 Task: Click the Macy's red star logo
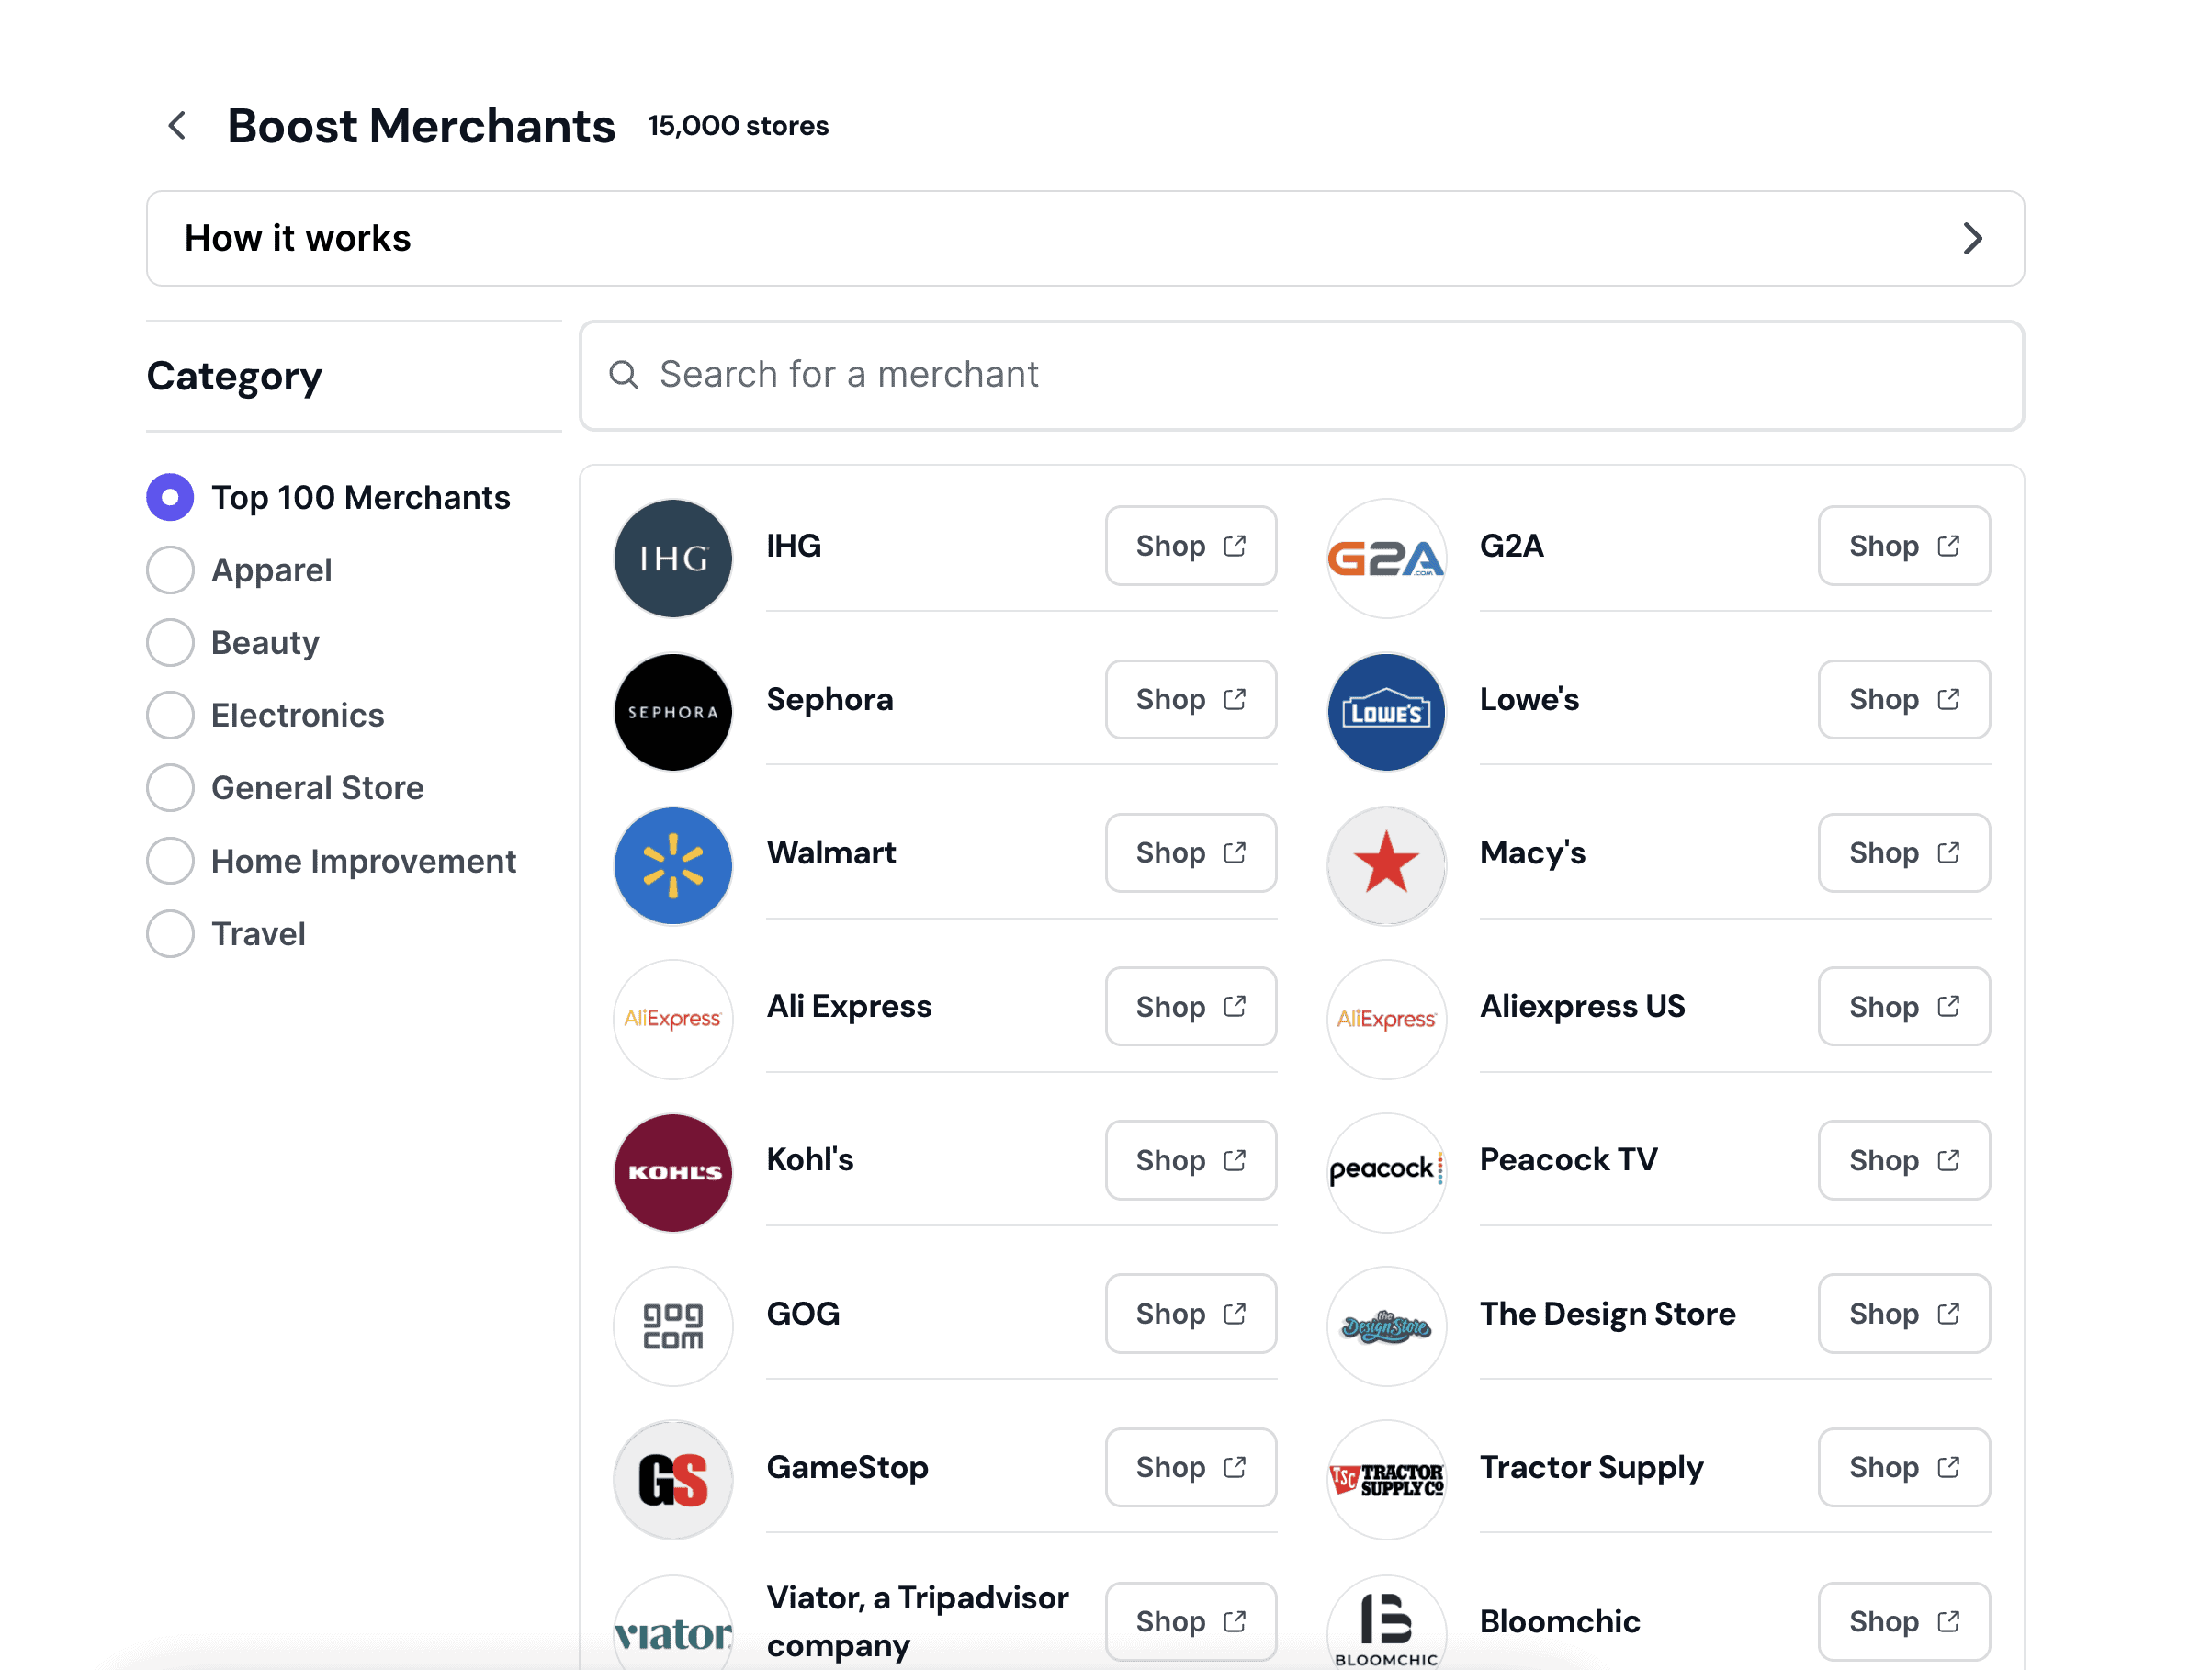tap(1385, 865)
